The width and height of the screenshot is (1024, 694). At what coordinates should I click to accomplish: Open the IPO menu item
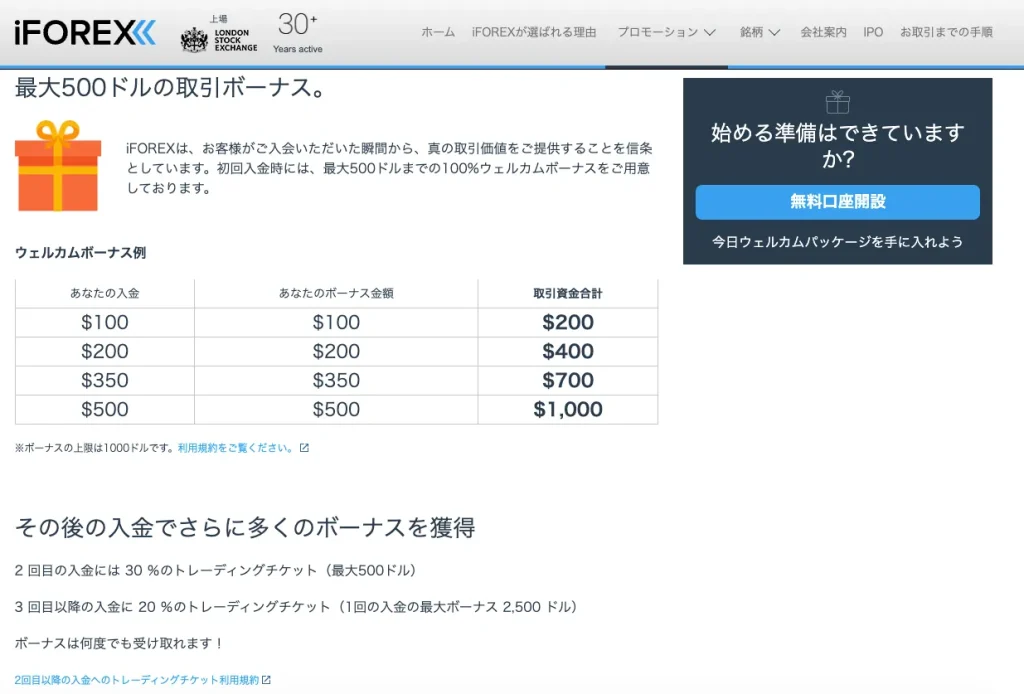click(873, 32)
